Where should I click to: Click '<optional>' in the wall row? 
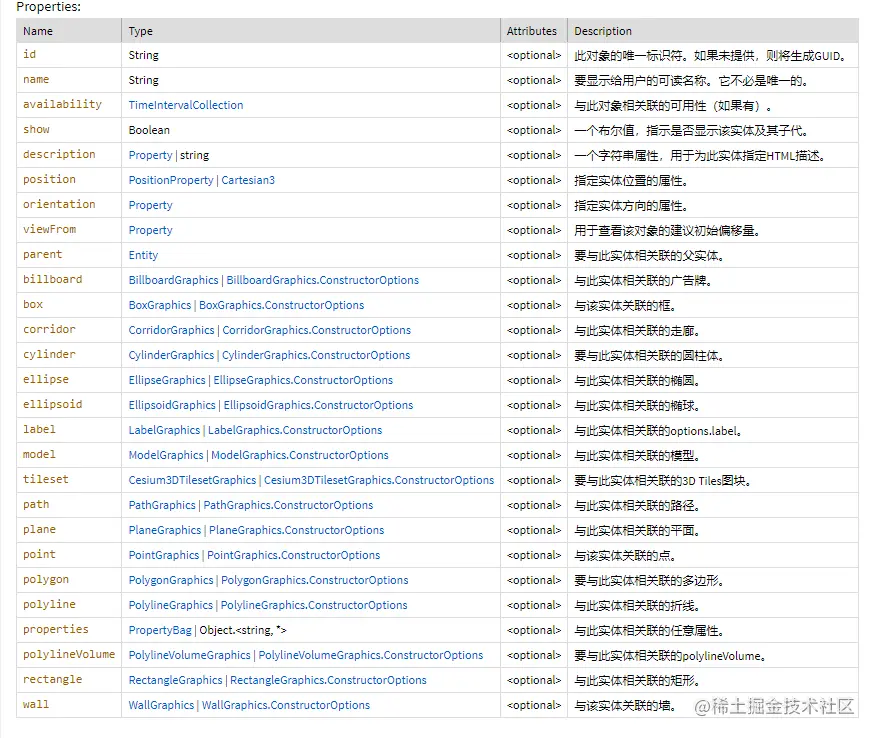534,705
